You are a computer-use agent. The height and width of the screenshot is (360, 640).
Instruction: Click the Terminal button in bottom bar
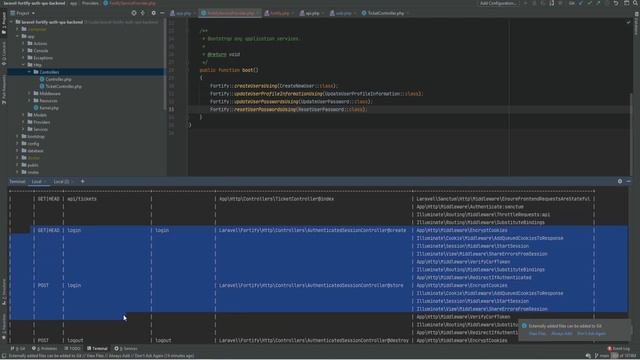(97, 349)
